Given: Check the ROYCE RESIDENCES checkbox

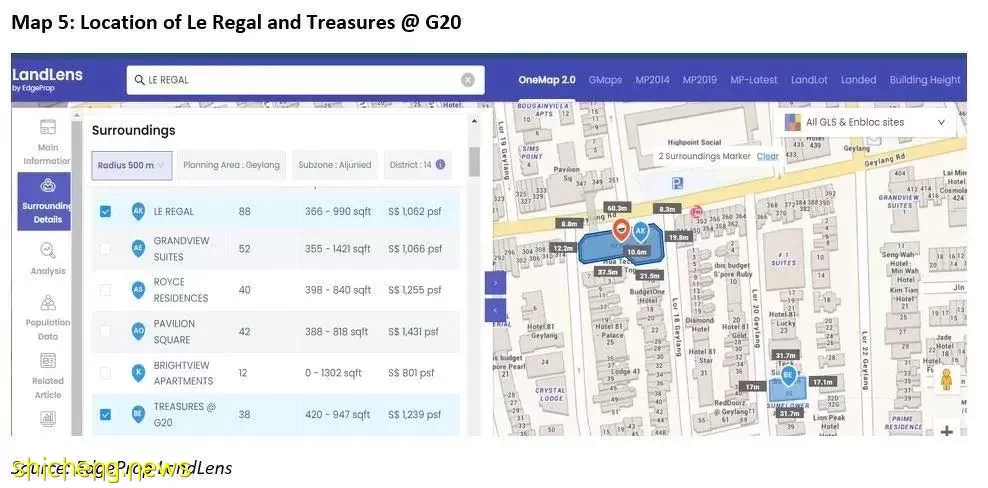Looking at the screenshot, I should tap(105, 290).
